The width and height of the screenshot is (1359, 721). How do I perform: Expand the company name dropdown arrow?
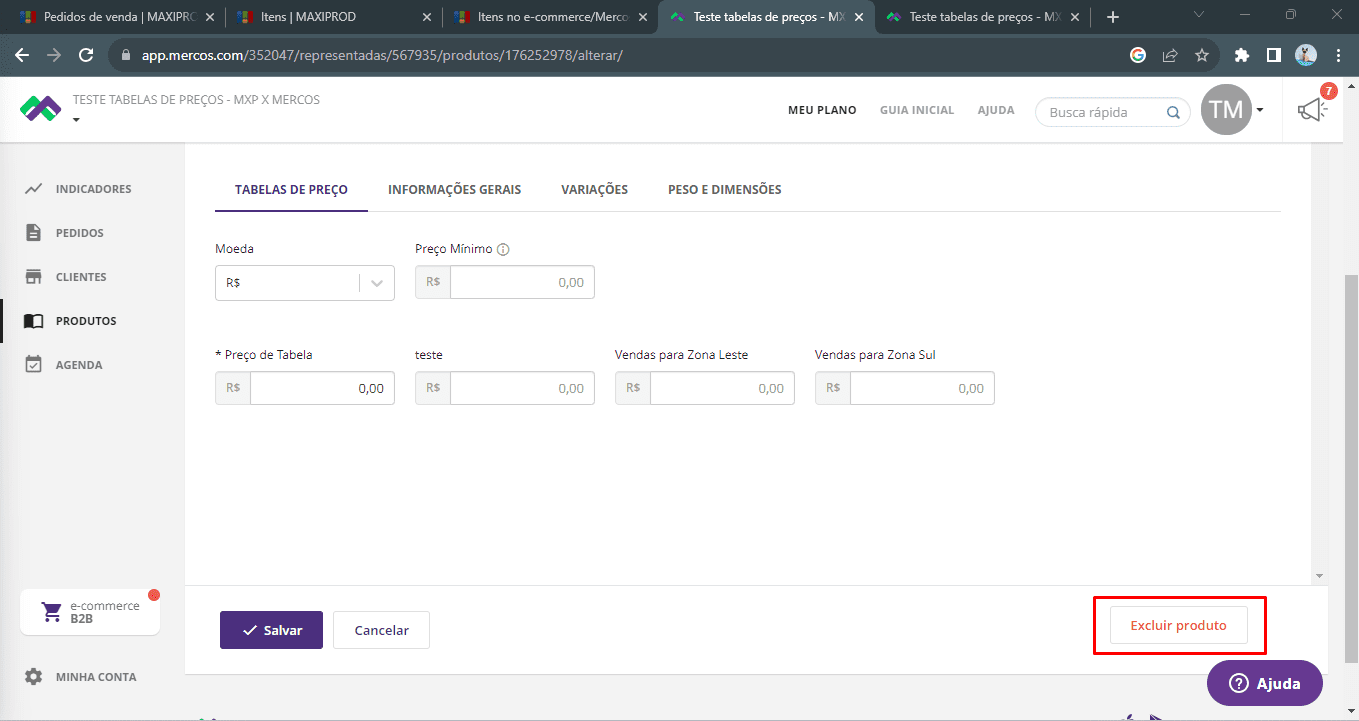pyautogui.click(x=77, y=120)
